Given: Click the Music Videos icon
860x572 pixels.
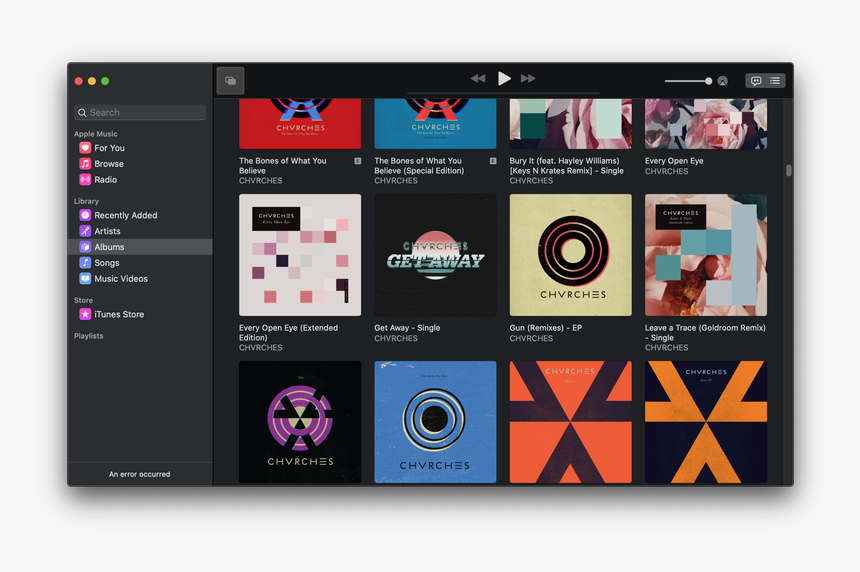Looking at the screenshot, I should point(85,279).
